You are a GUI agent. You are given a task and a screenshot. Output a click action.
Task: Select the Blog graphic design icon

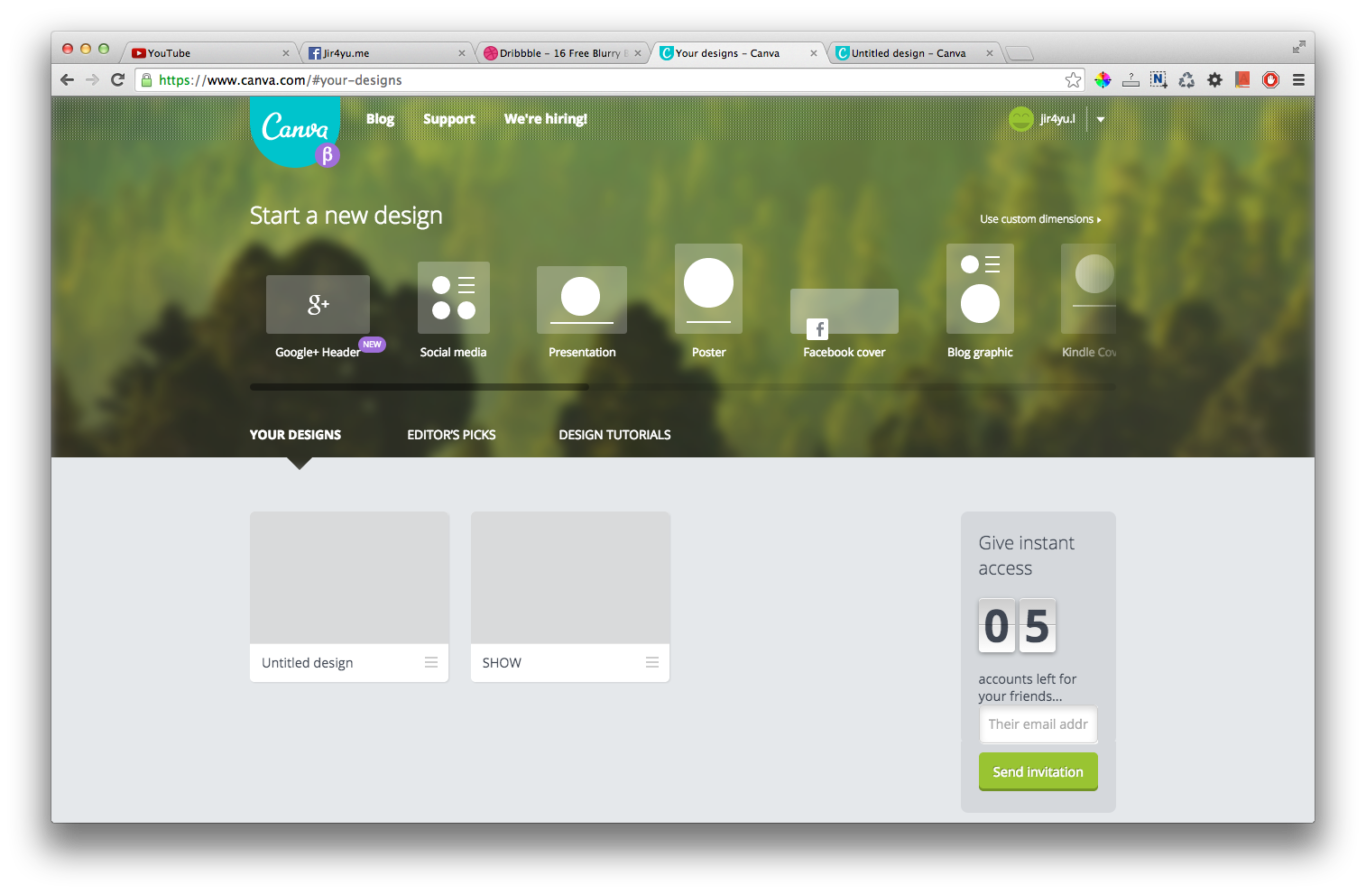[x=980, y=288]
